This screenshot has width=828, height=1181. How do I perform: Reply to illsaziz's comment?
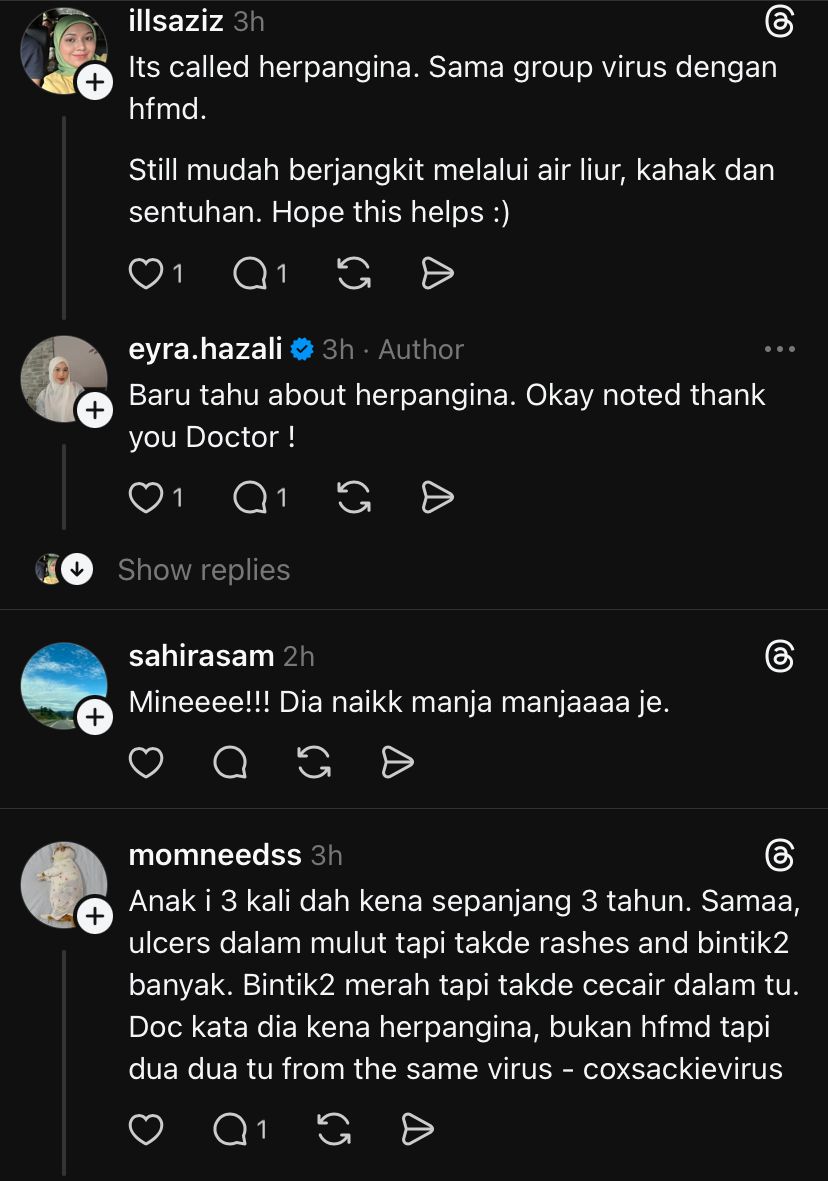click(251, 273)
